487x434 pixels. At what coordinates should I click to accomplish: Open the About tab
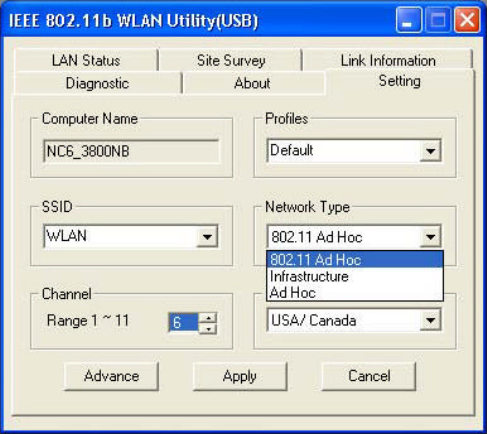point(252,83)
